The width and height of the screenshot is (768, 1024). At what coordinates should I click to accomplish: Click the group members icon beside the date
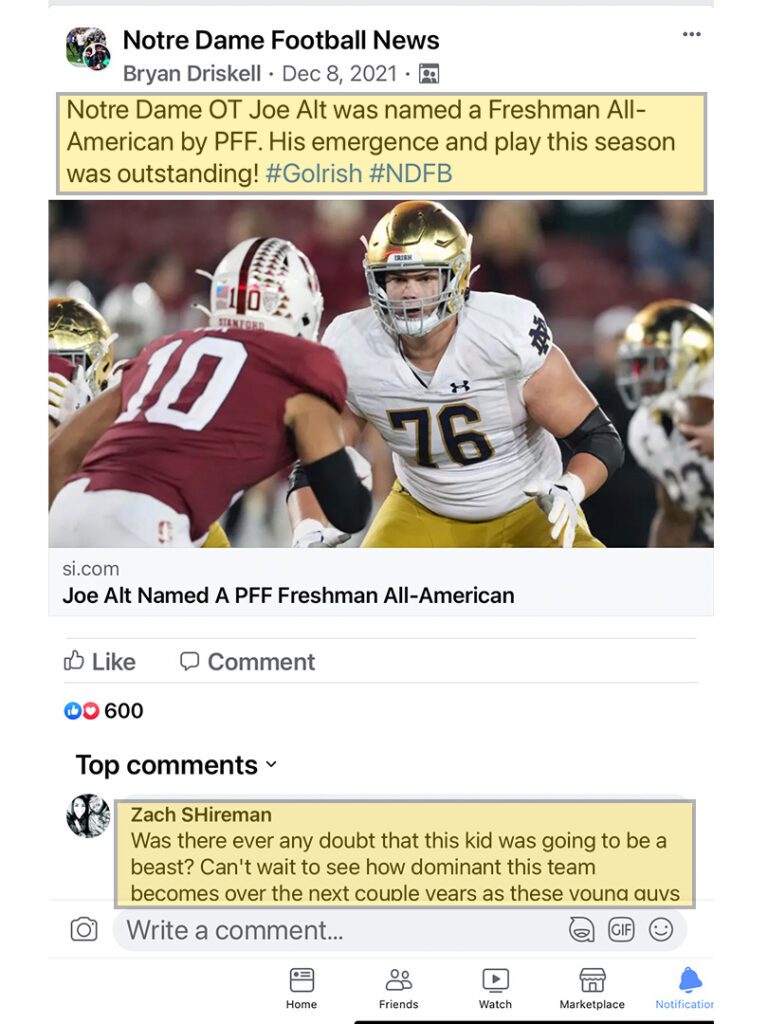tap(428, 74)
